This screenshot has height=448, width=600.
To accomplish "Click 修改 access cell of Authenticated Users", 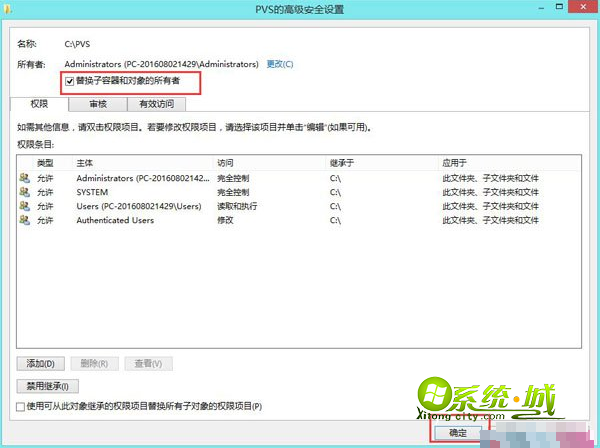I will [x=225, y=220].
